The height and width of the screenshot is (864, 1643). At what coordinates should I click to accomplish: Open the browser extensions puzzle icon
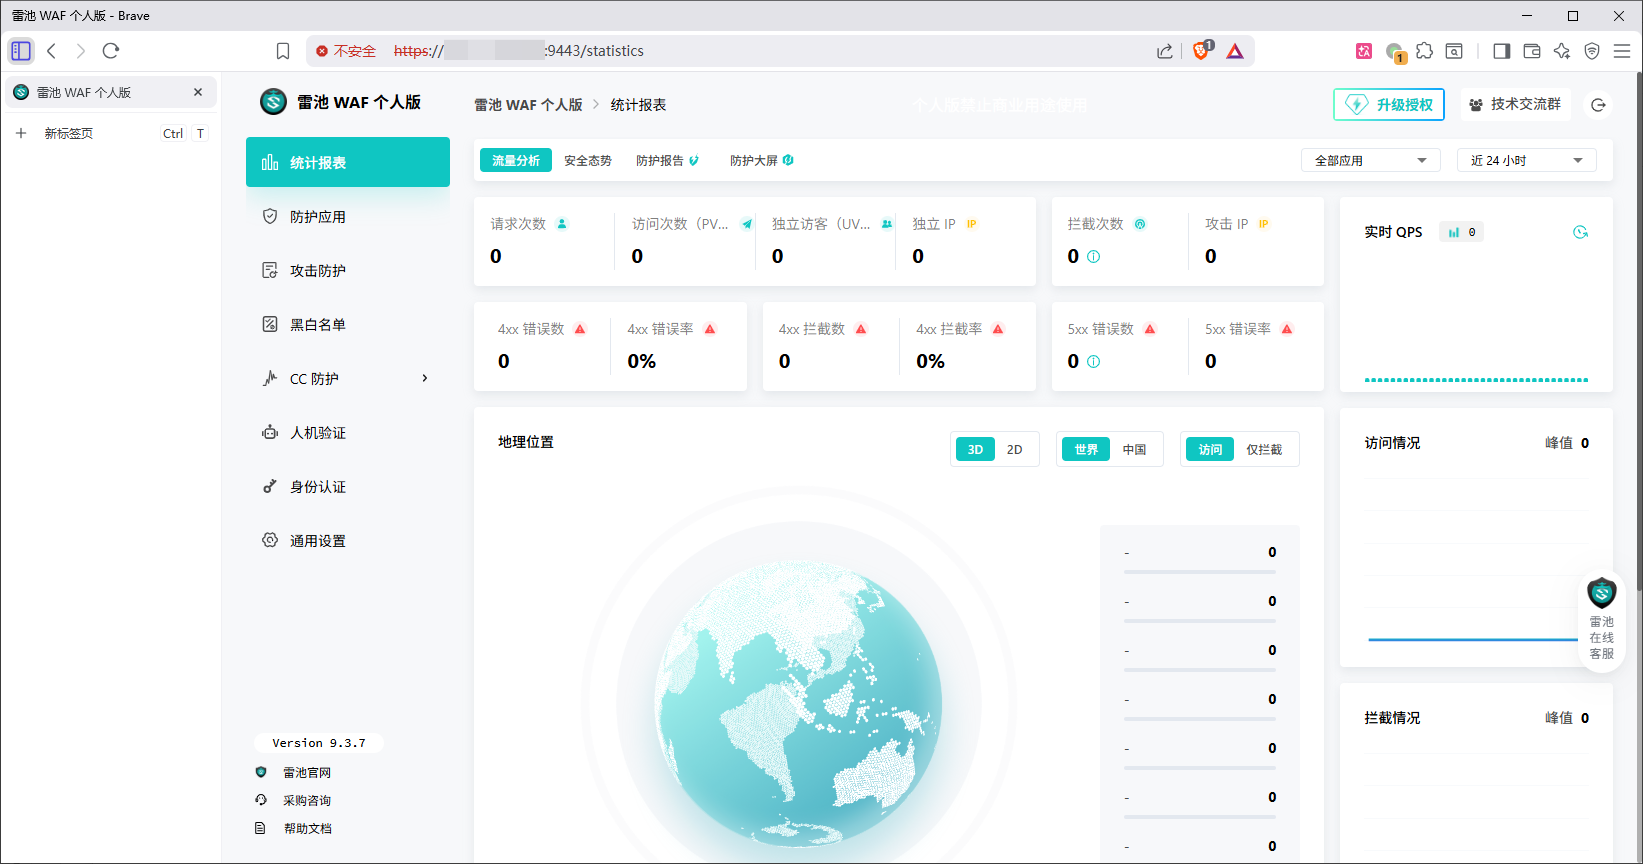(1424, 51)
